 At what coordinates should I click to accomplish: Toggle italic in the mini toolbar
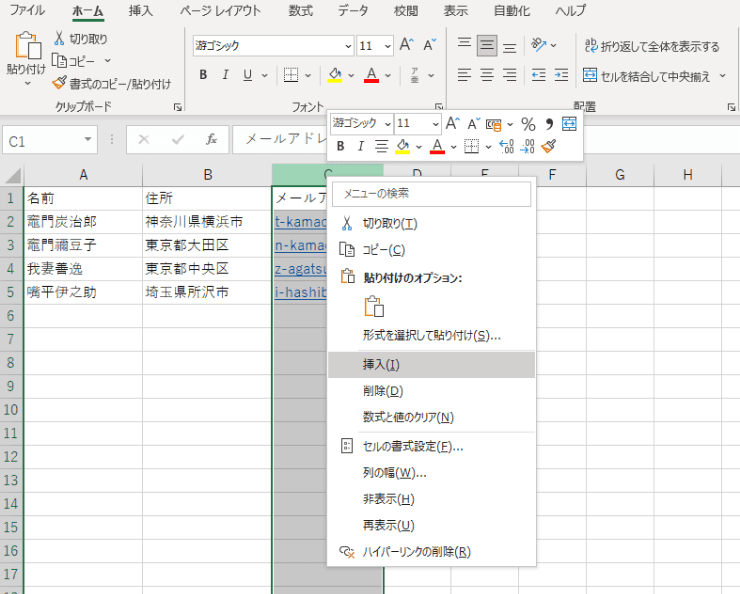coord(360,147)
